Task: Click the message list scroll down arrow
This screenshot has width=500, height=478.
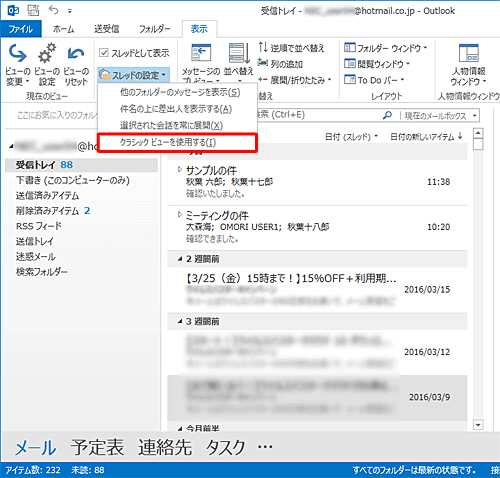Action: click(x=478, y=425)
